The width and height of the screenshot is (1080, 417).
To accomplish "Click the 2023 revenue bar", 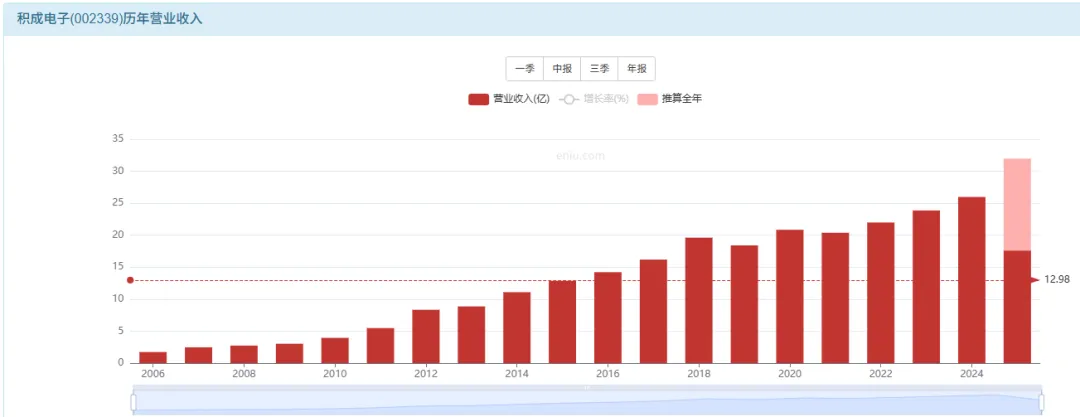I will [x=926, y=287].
